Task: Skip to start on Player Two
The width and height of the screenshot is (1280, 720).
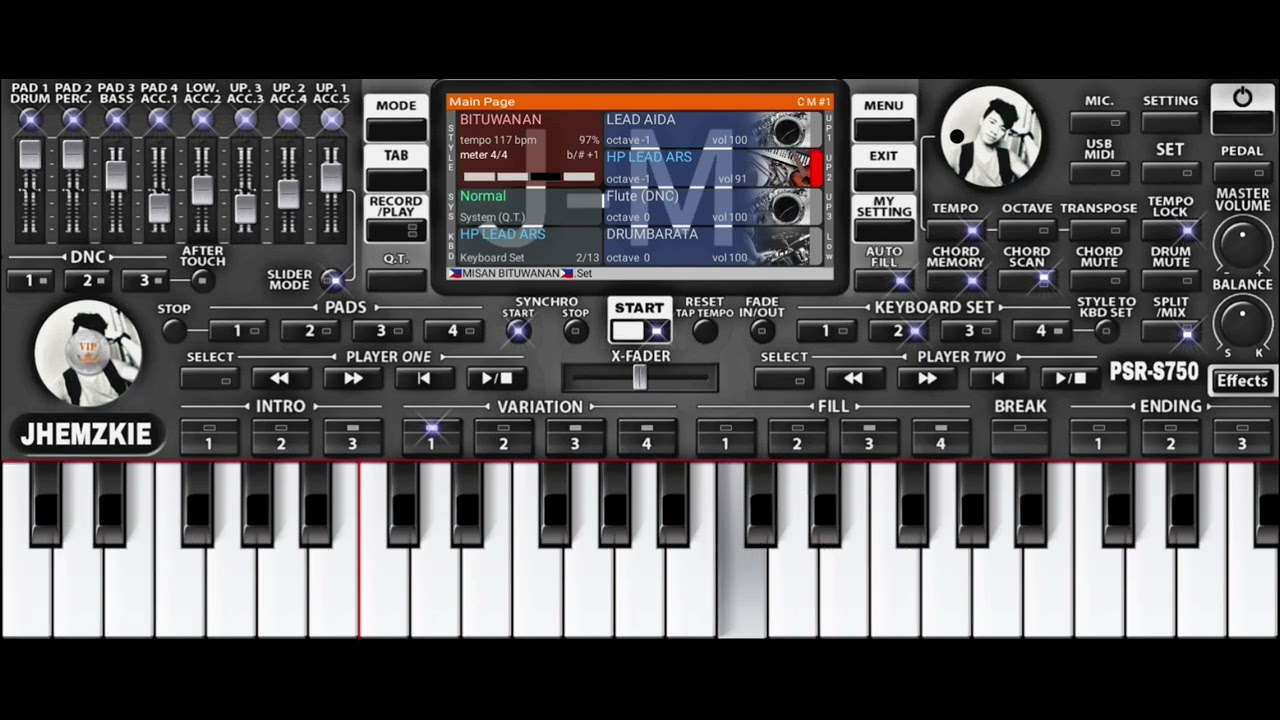Action: tap(998, 379)
